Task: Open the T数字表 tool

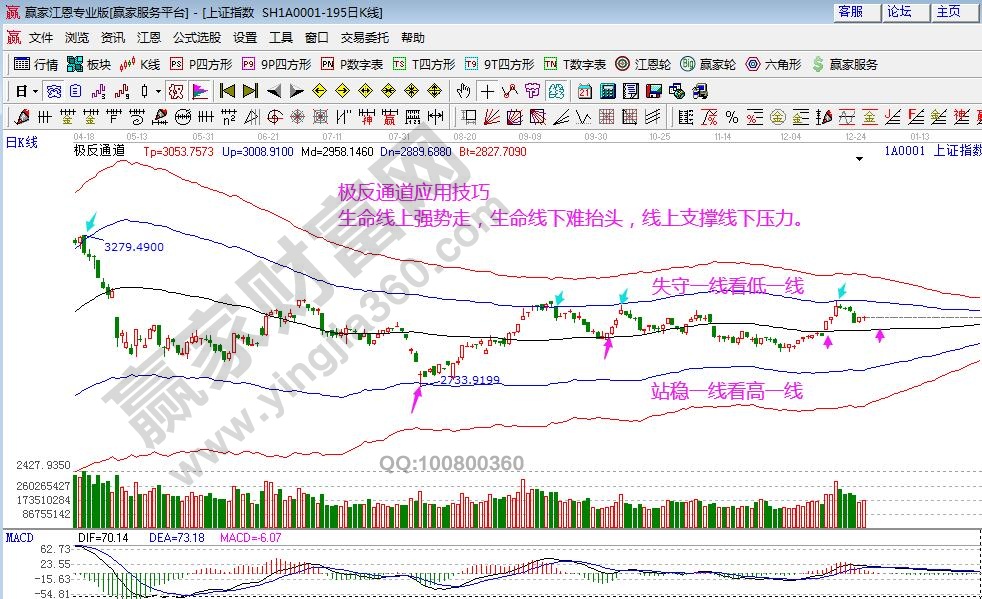Action: coord(575,64)
